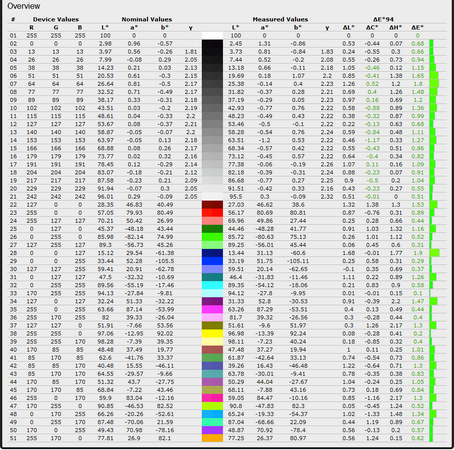Select the sky blue swatch in row 48
454x450 pixels.
click(x=212, y=414)
